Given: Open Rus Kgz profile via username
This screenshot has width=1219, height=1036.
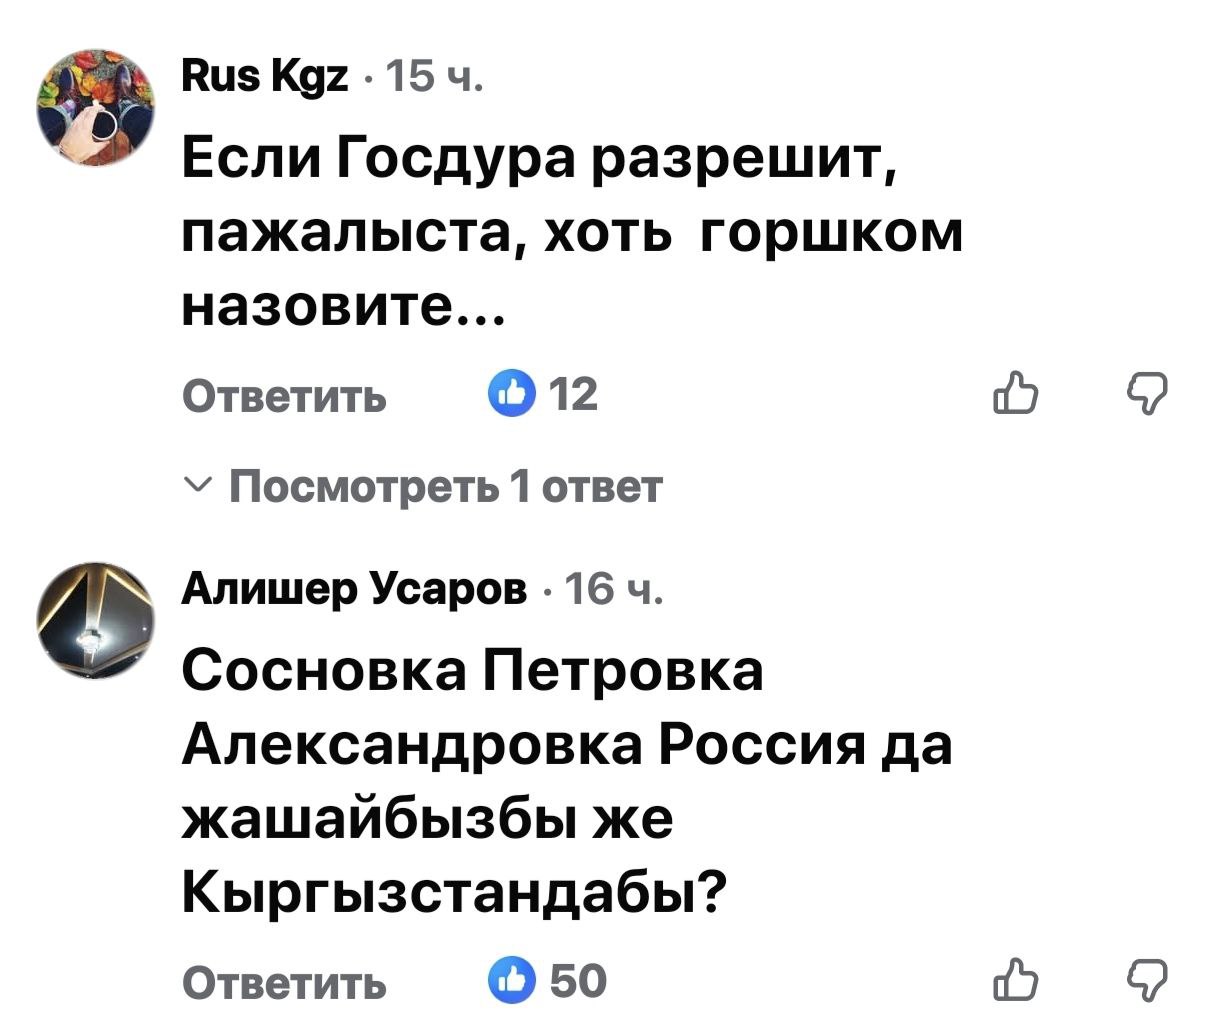Looking at the screenshot, I should pyautogui.click(x=266, y=74).
